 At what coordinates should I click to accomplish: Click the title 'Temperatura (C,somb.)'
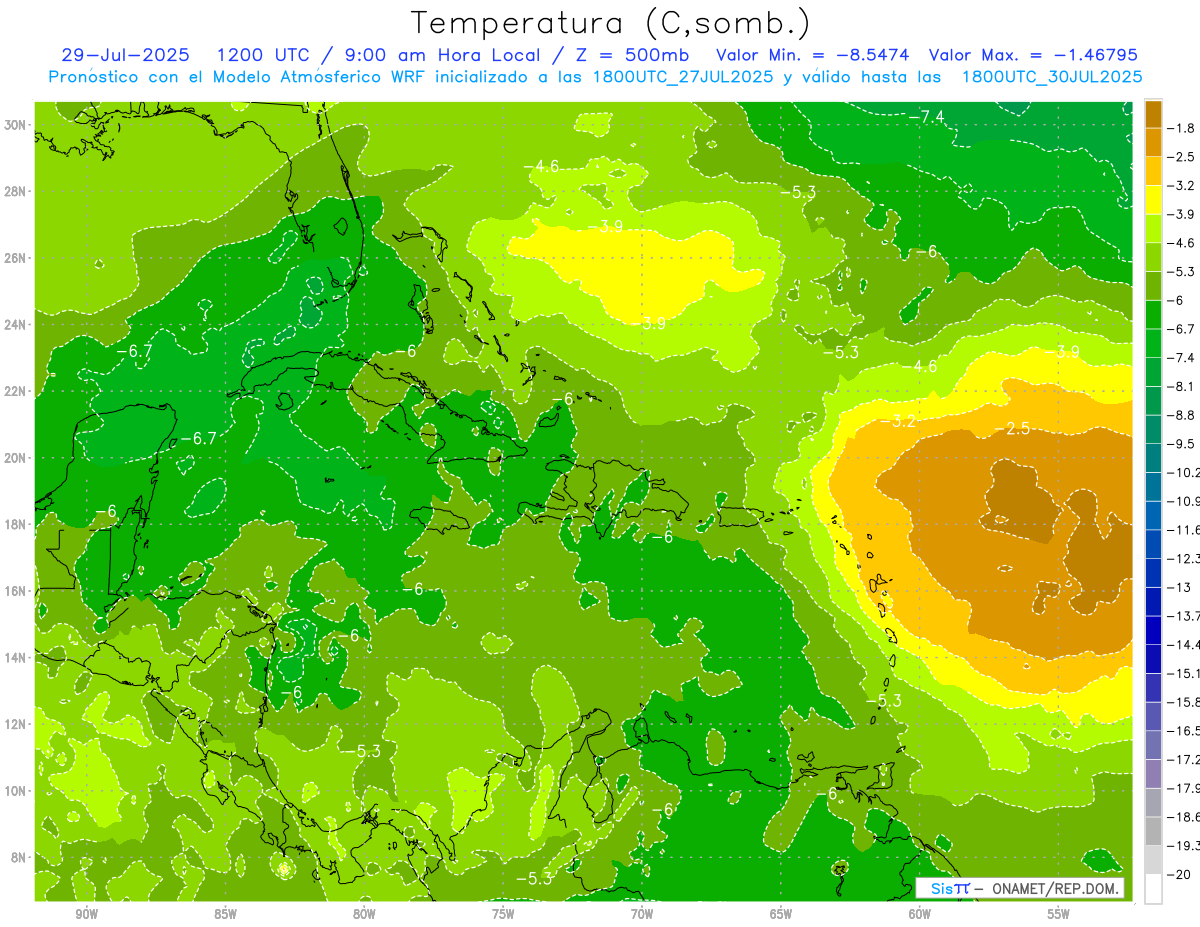pos(611,23)
